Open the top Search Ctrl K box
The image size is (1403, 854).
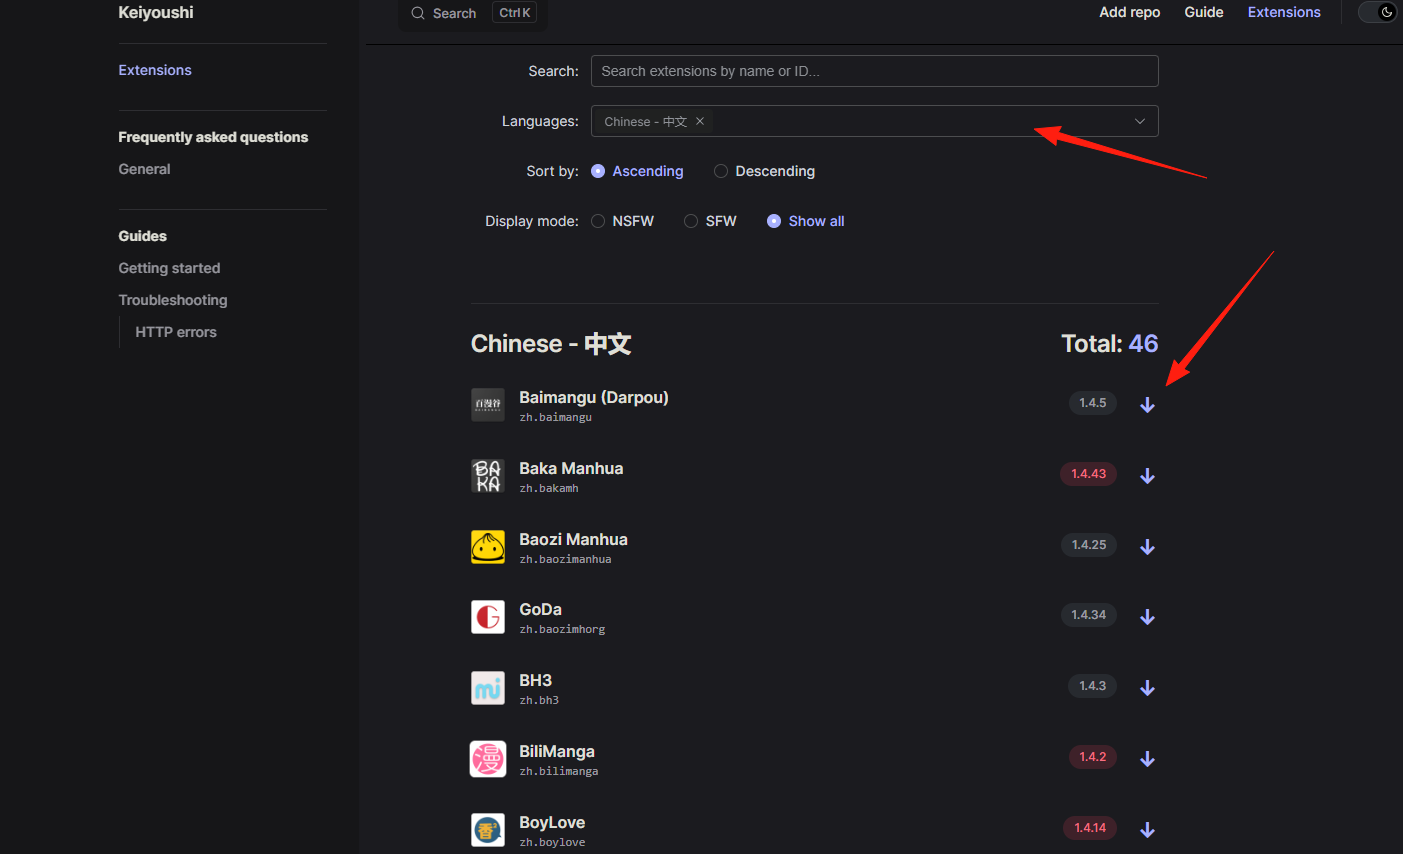click(473, 13)
